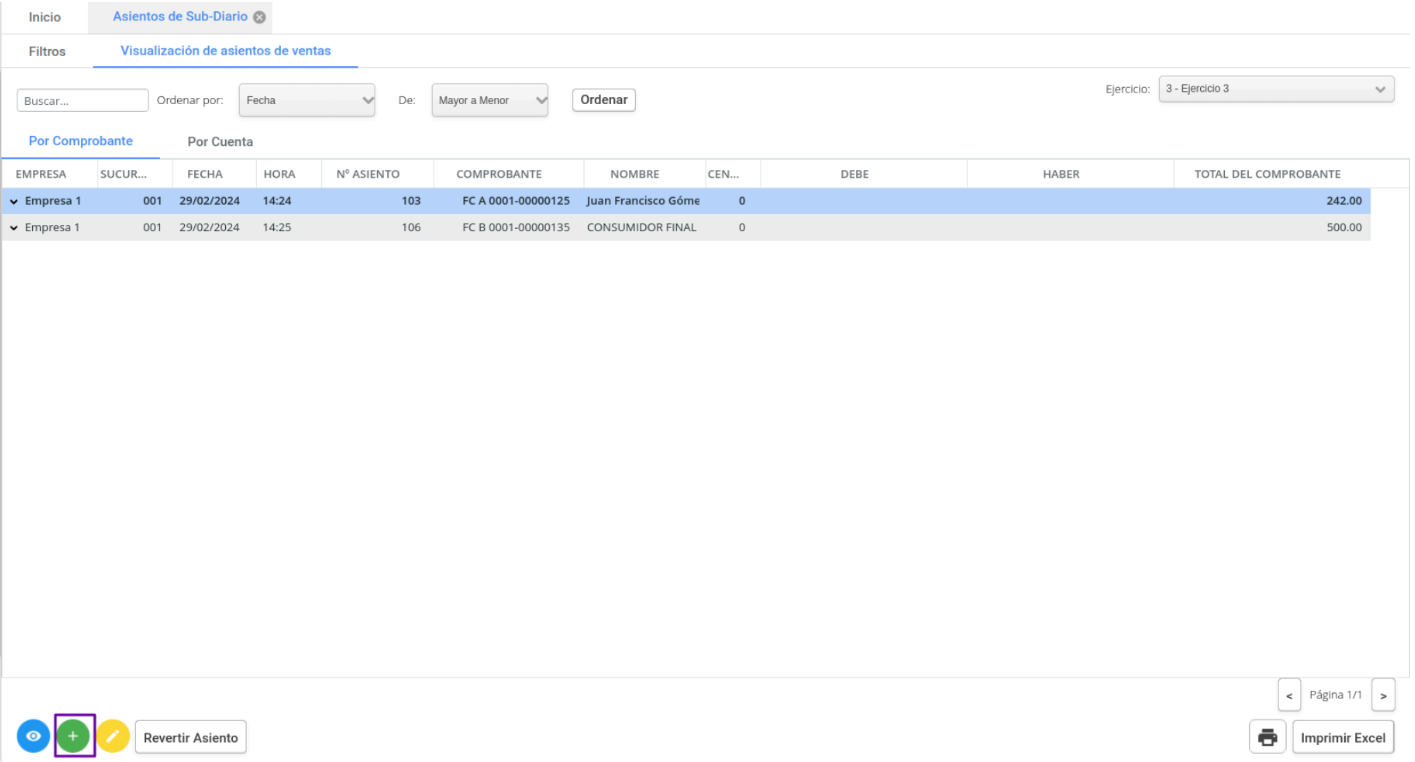Screen dimensions: 1415x762
Task: Expand the FC B 0001-00000135 row chevron
Action: pos(14,228)
